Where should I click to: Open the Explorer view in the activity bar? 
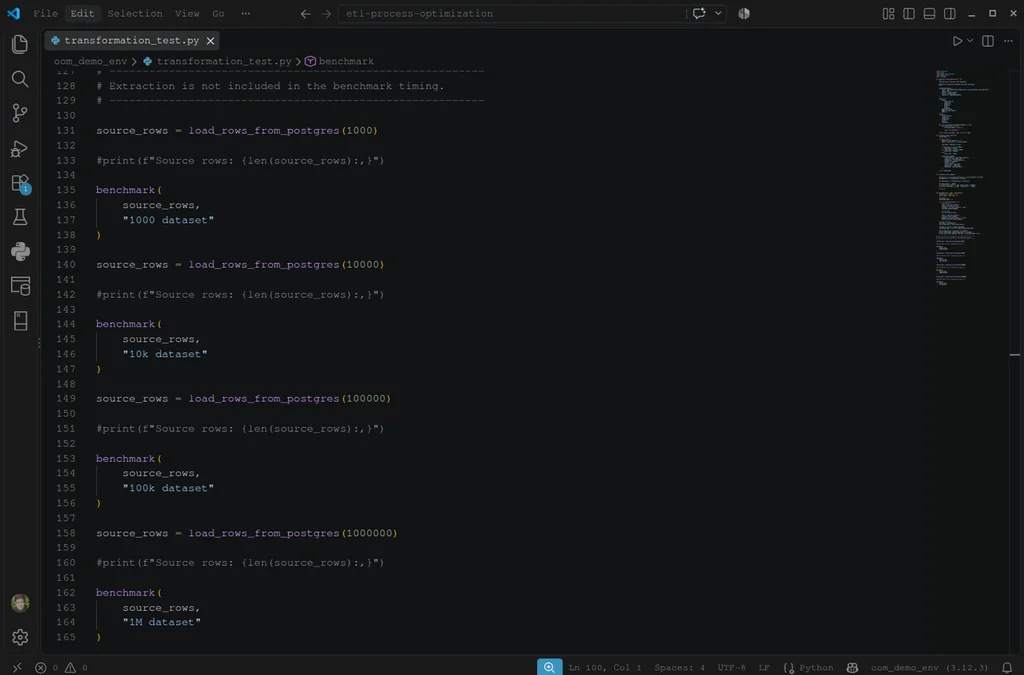[20, 44]
